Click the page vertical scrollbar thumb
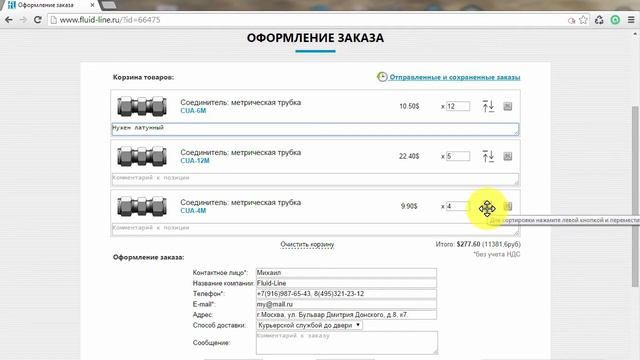The image size is (640, 360). click(636, 196)
